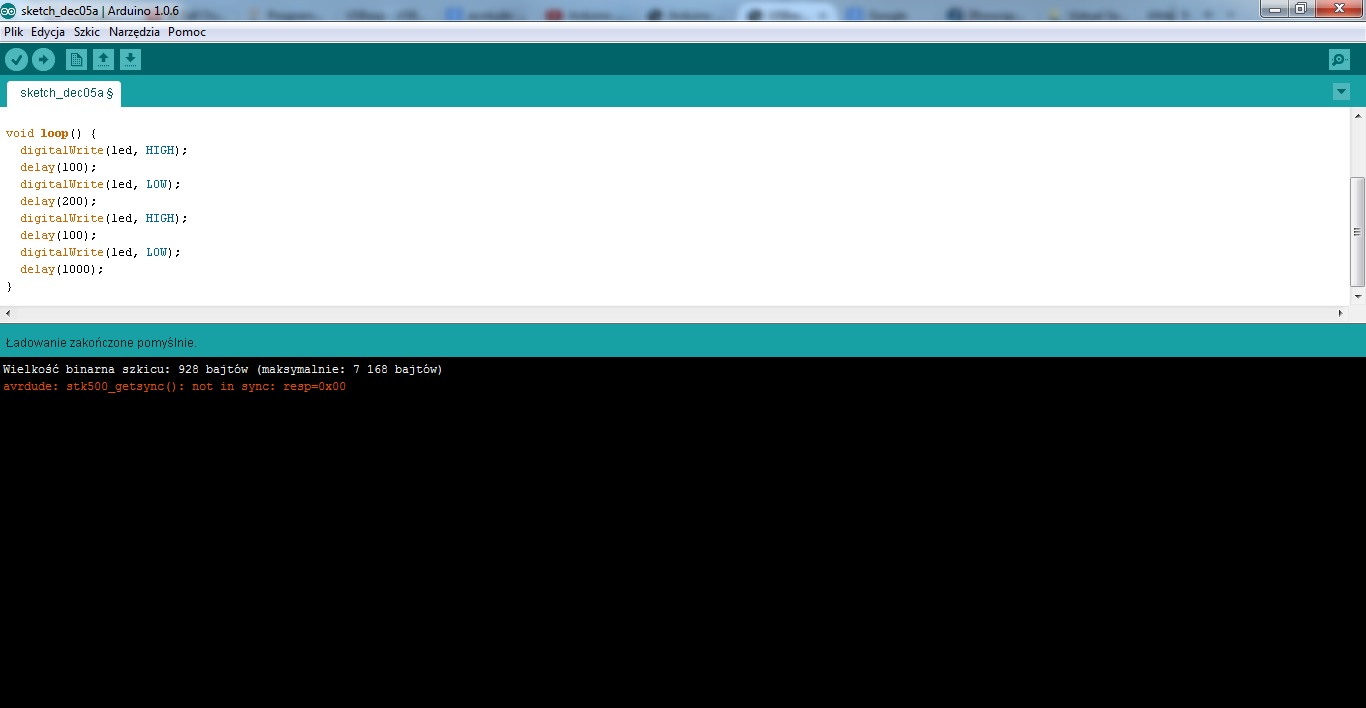This screenshot has height=708, width=1366.
Task: Create a new sketch with New icon
Action: pyautogui.click(x=76, y=60)
